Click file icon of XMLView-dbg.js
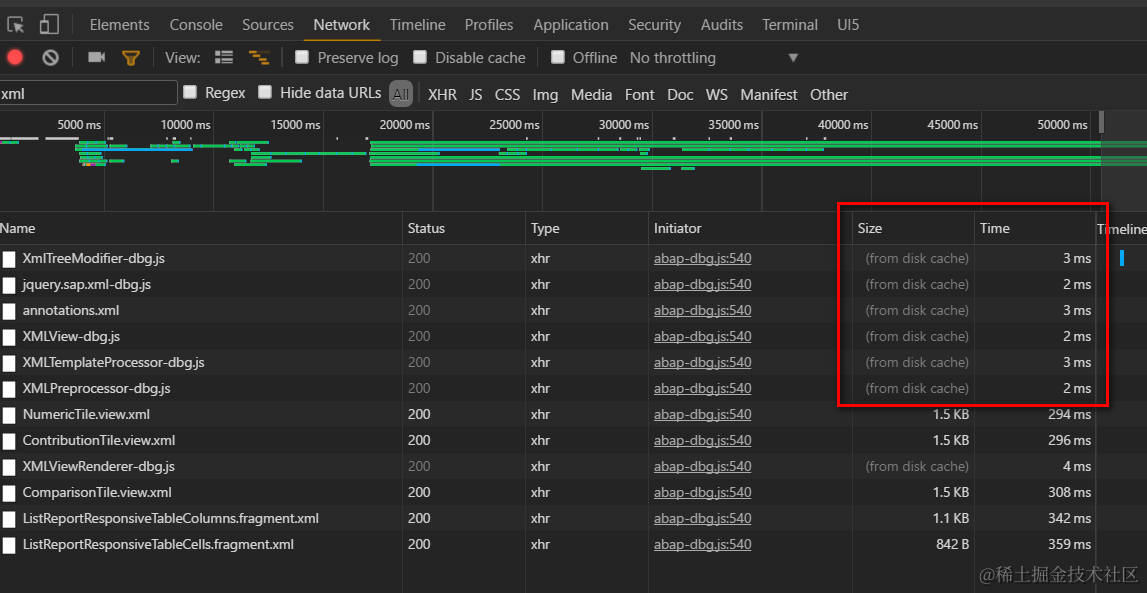 click(9, 337)
